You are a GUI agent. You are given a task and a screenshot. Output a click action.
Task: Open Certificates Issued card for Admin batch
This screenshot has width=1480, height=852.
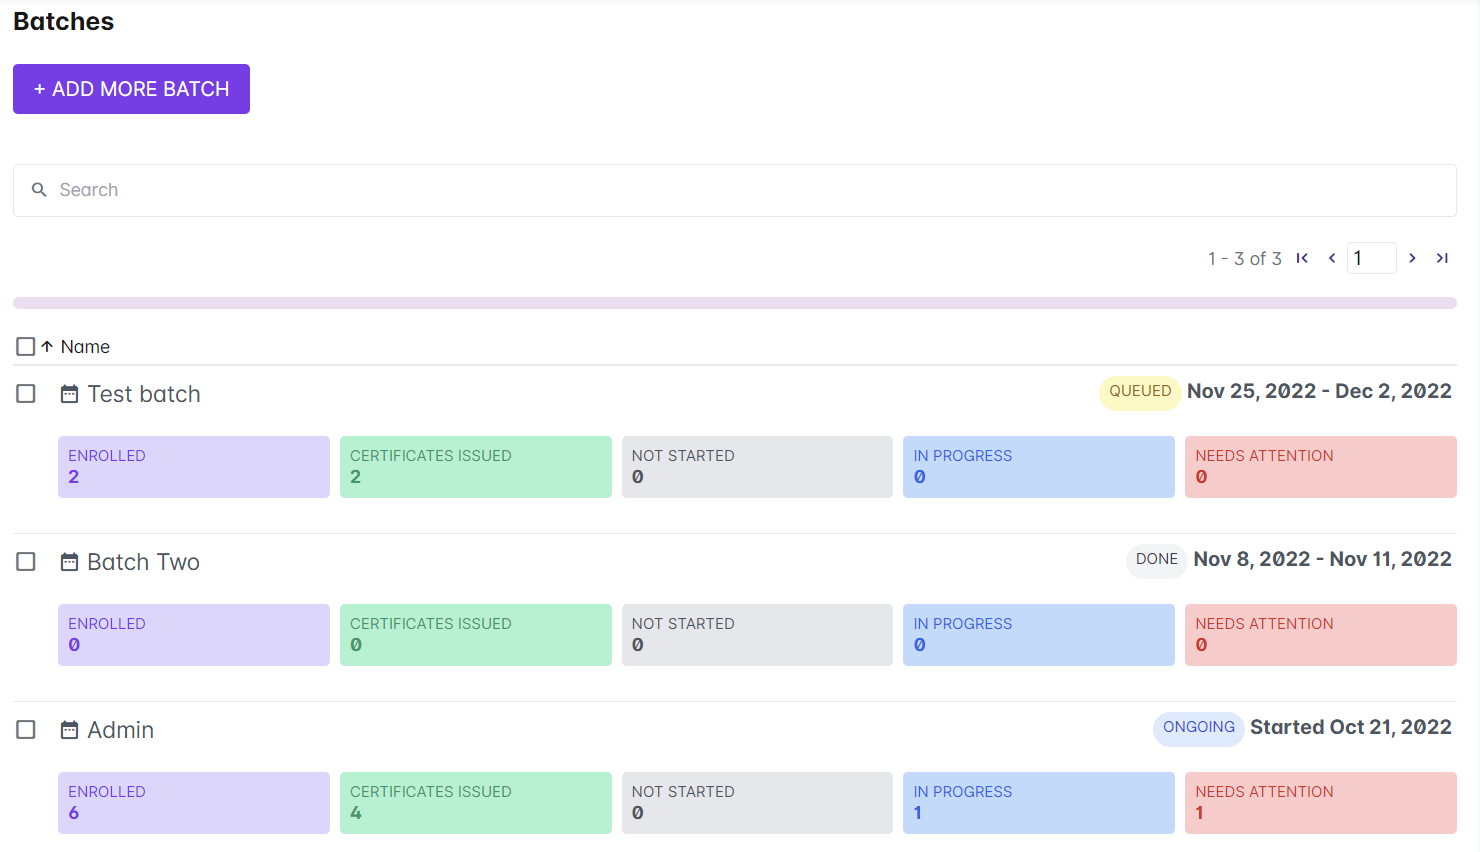click(476, 803)
